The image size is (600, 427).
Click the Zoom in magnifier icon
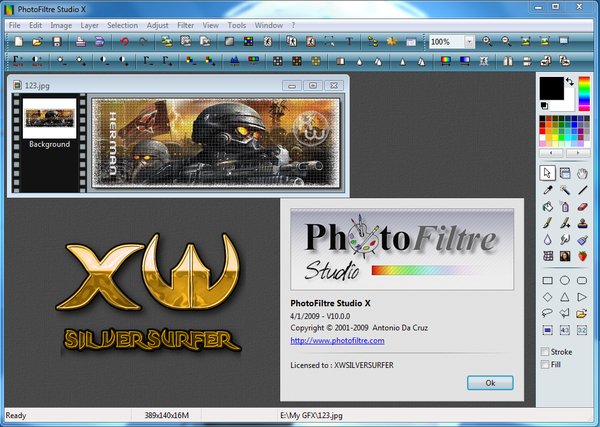click(487, 41)
